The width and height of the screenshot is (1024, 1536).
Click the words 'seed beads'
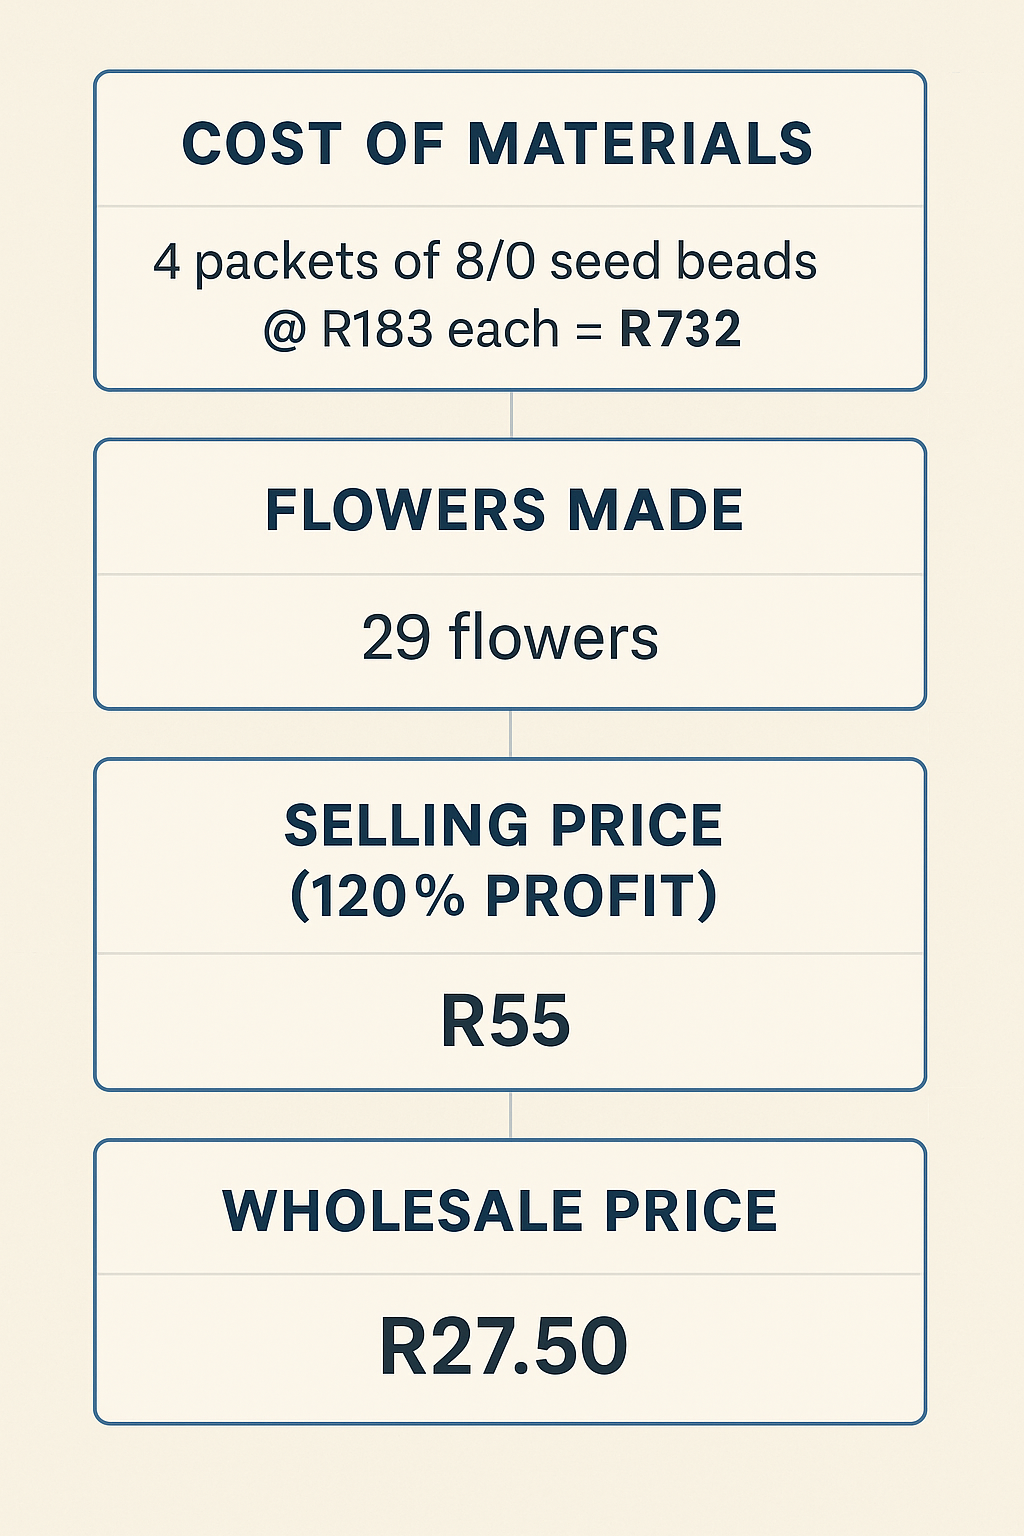[683, 262]
